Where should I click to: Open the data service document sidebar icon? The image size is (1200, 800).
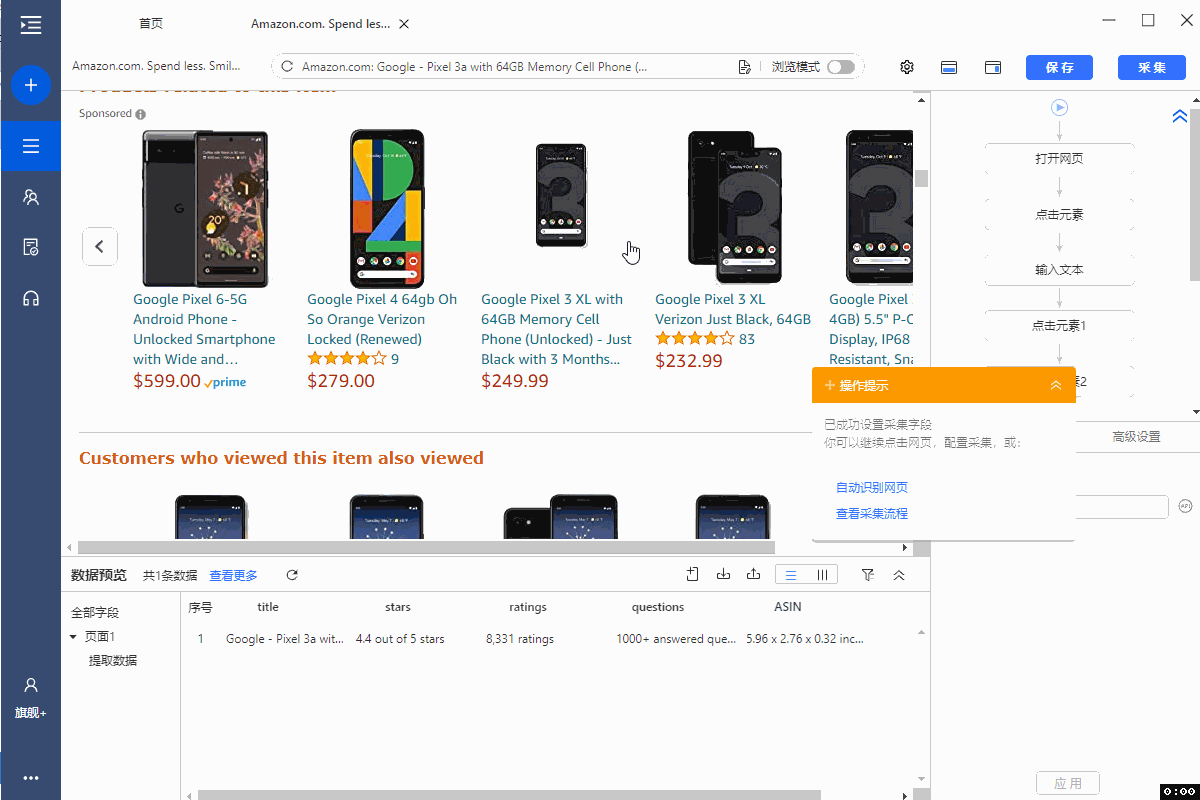[x=31, y=247]
